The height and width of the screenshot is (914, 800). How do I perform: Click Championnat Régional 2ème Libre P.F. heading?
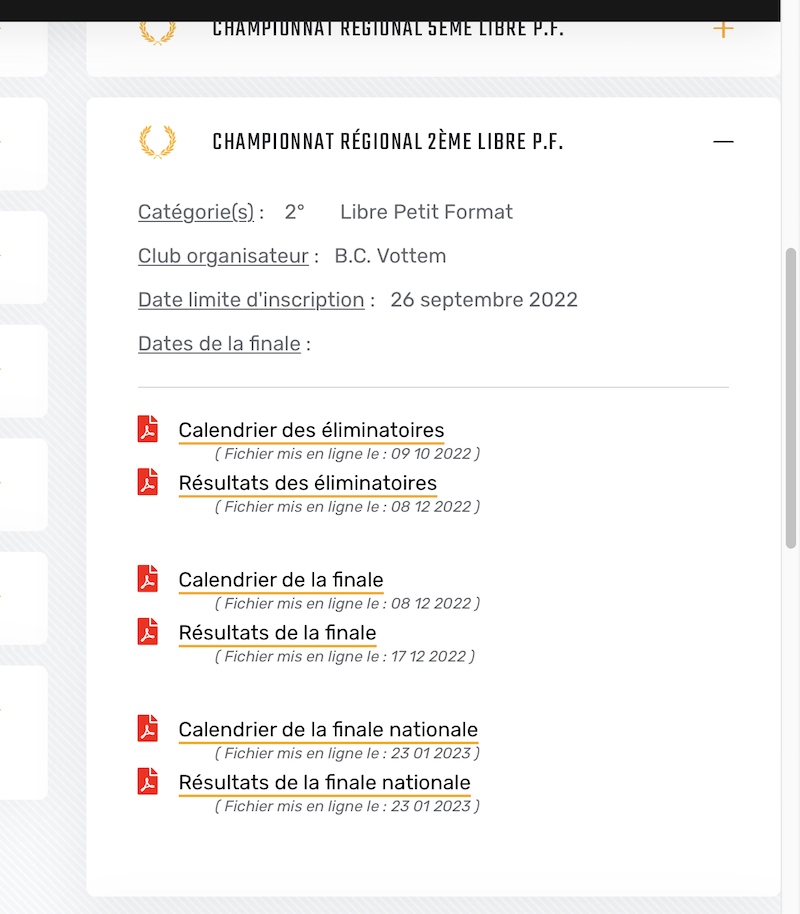(388, 142)
